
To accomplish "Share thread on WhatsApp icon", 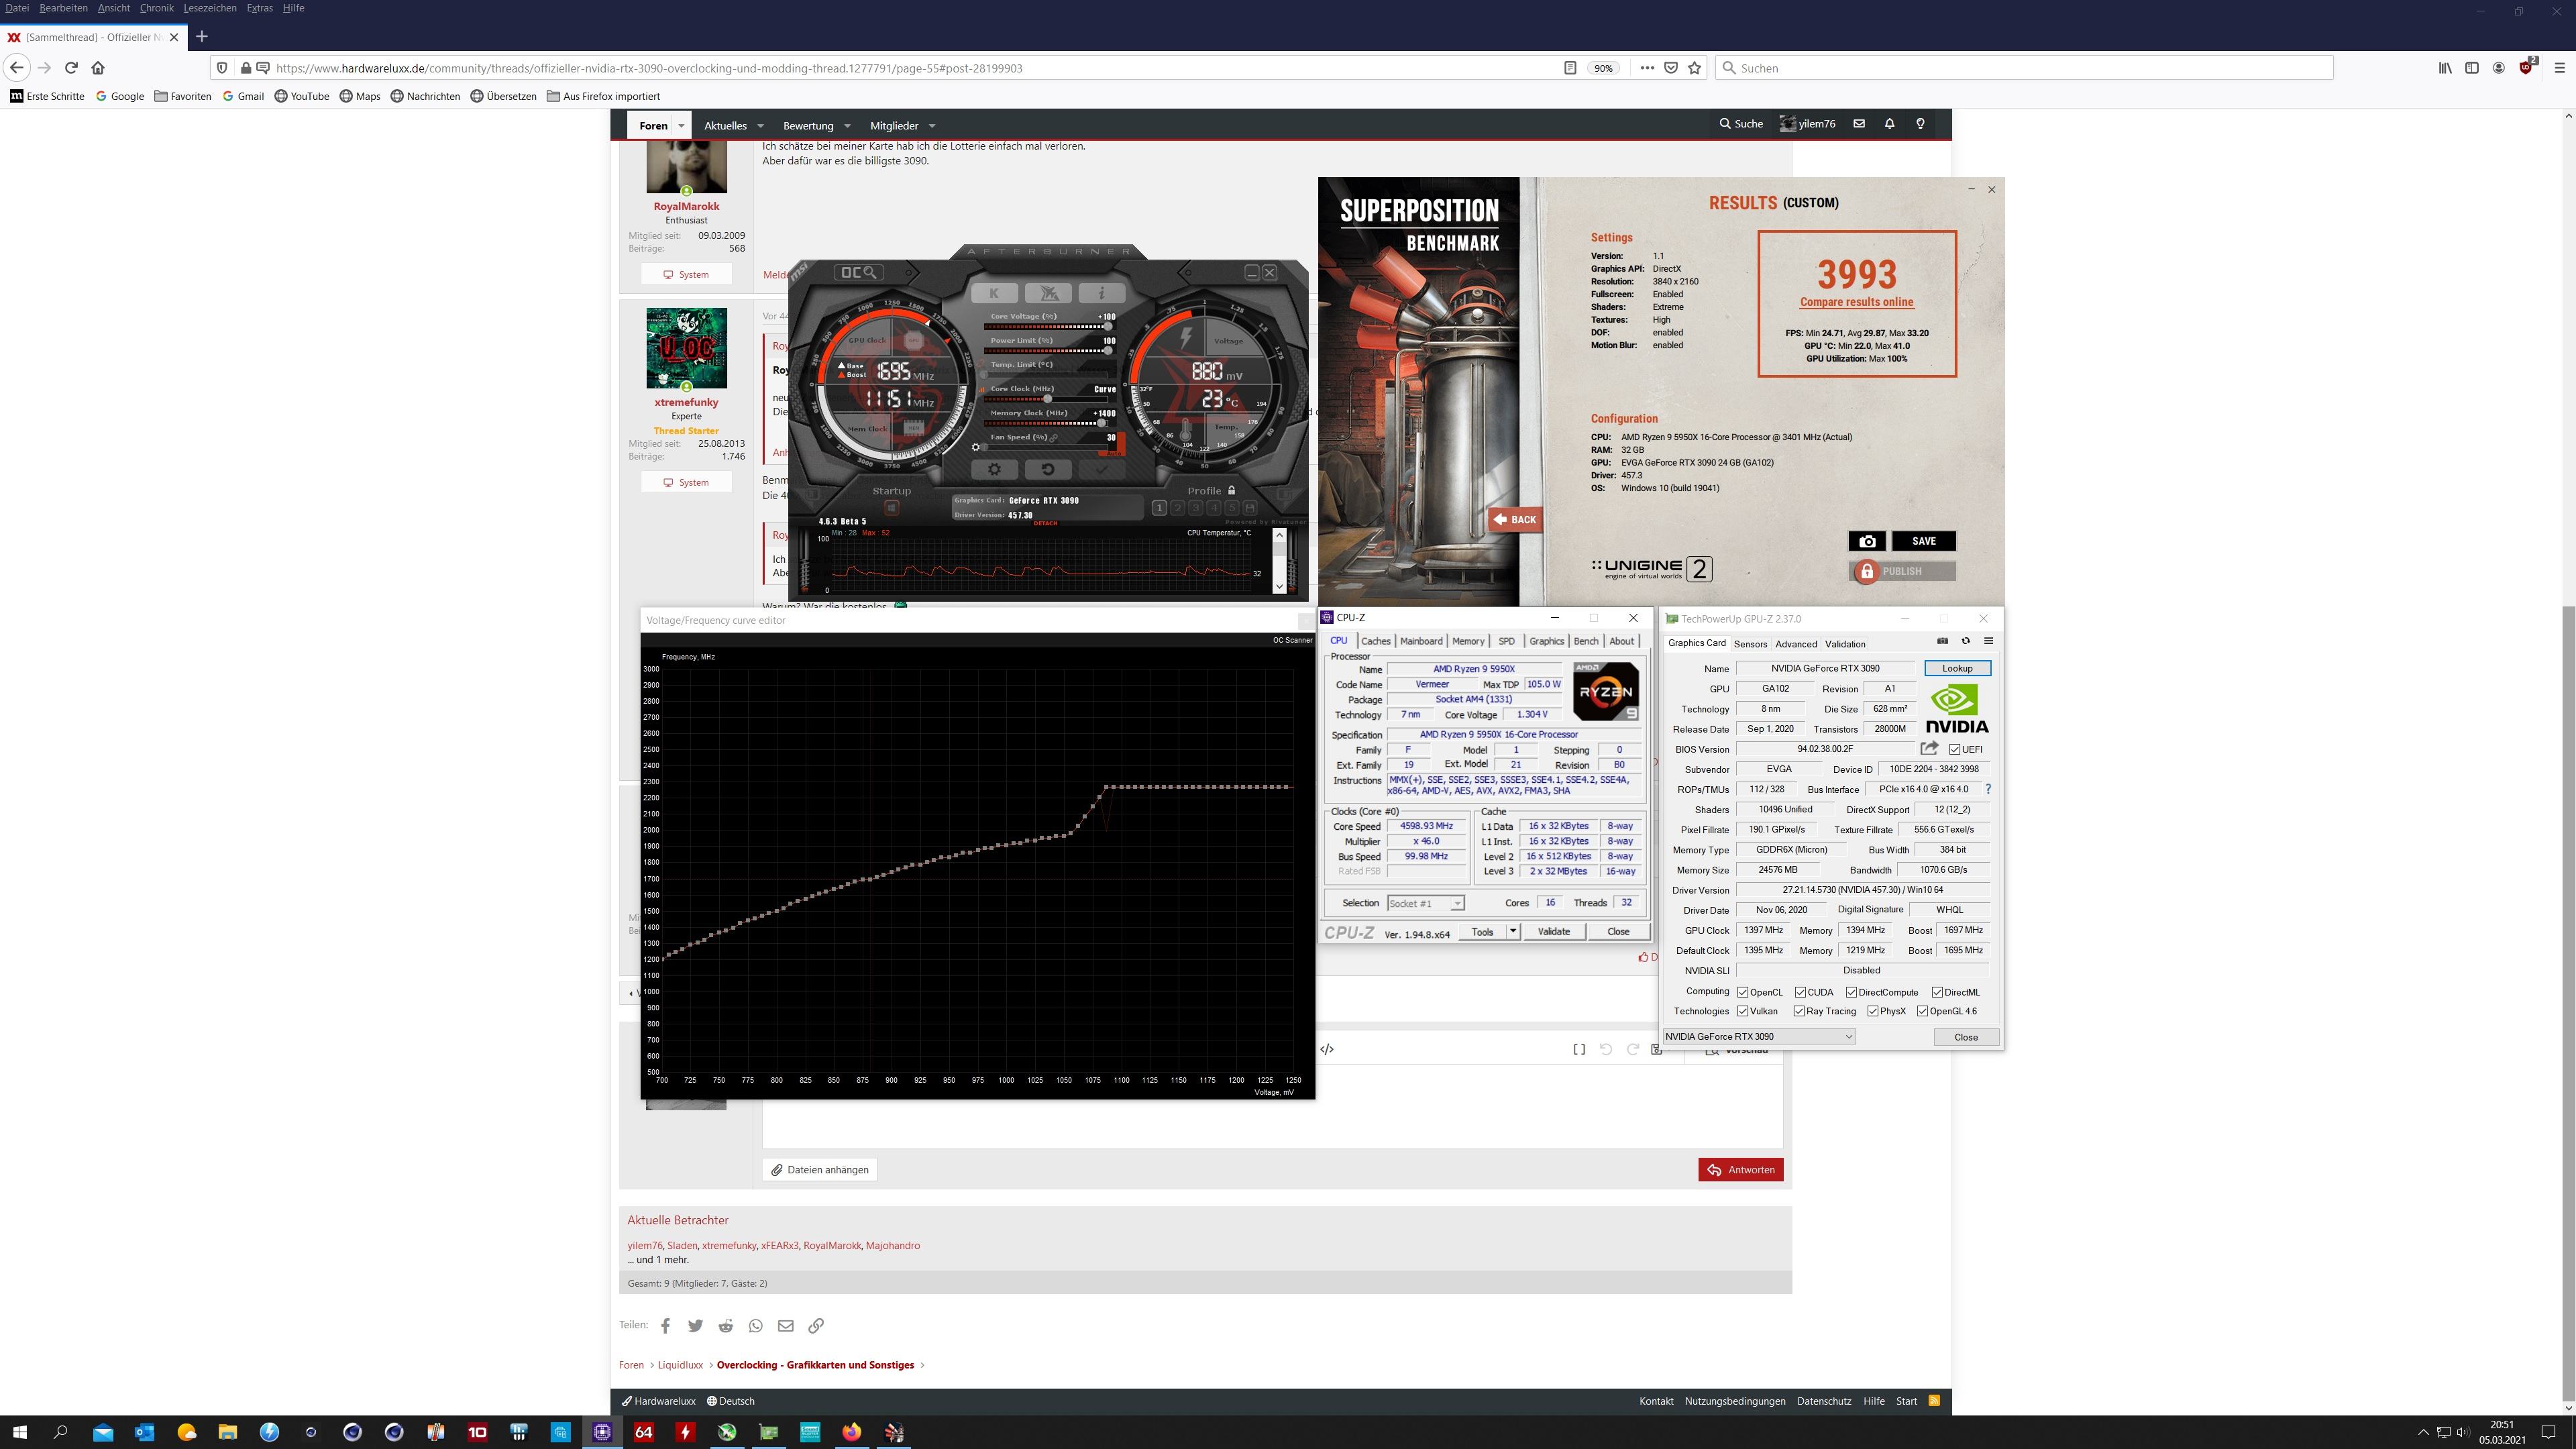I will pos(756,1326).
